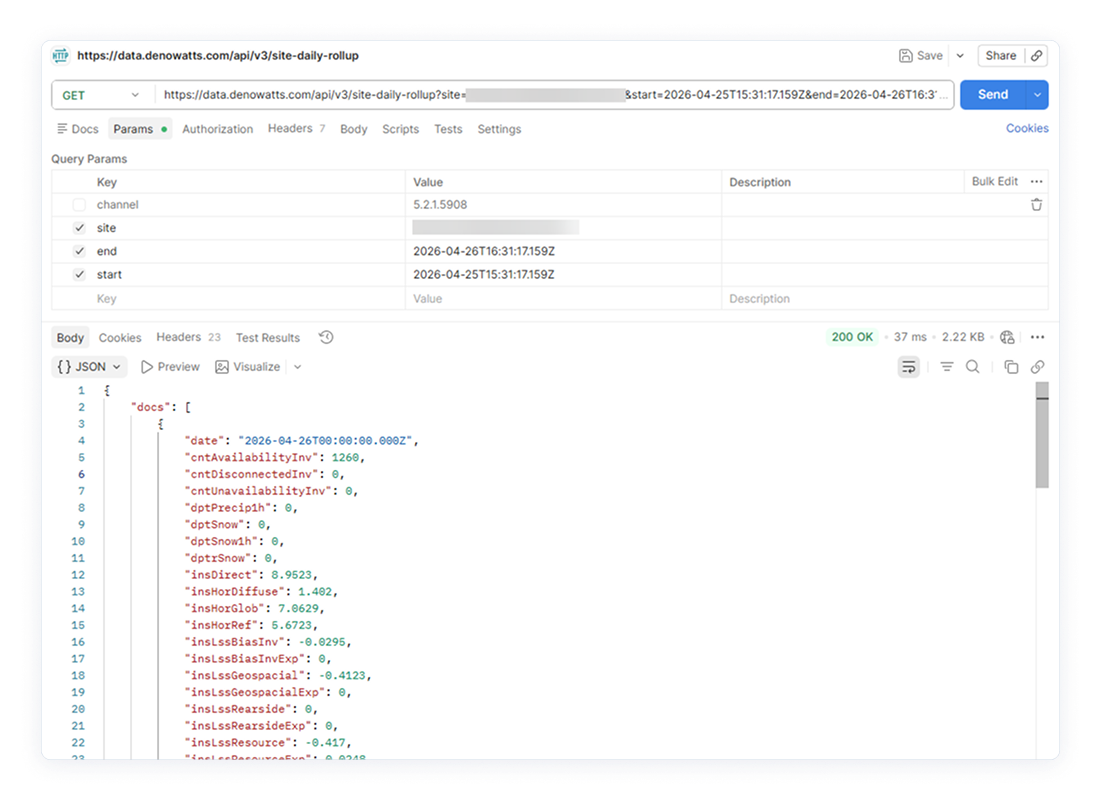Disable the start parameter checkbox

(x=79, y=275)
